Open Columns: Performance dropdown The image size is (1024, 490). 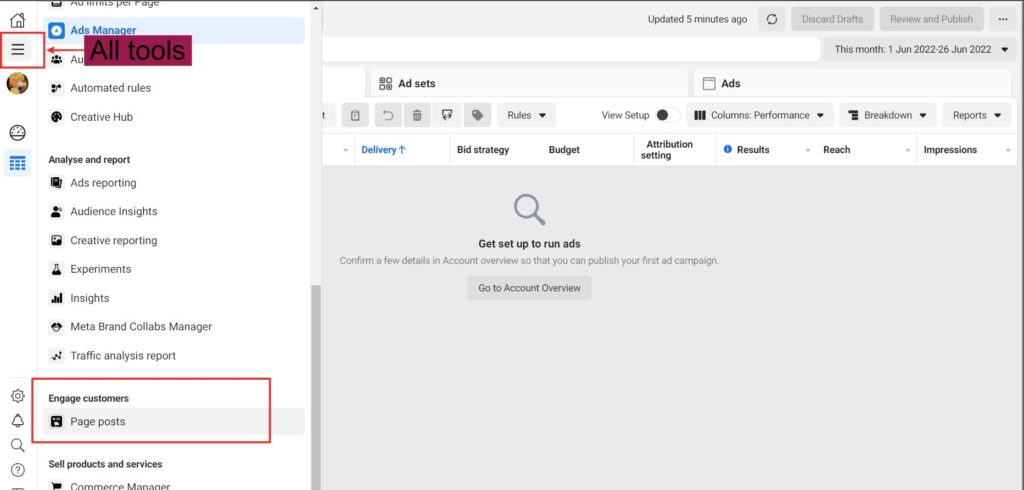[760, 116]
